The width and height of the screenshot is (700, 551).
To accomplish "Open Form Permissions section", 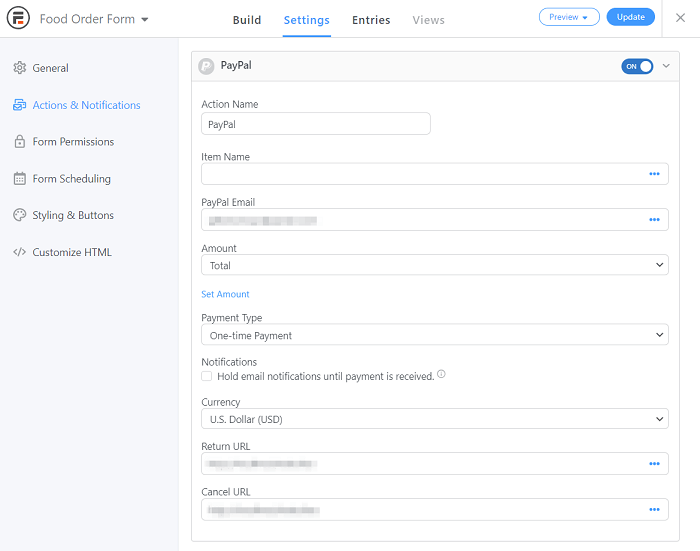I will [x=73, y=142].
